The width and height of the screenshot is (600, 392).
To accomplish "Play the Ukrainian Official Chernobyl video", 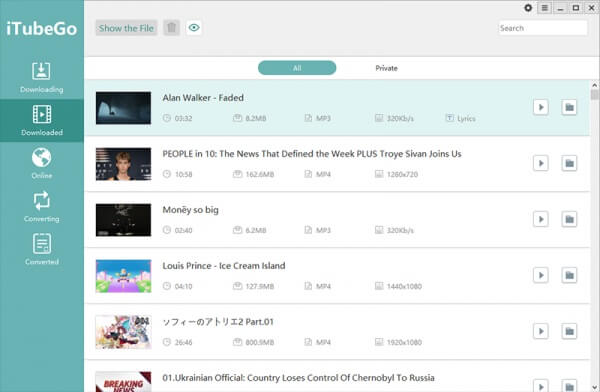I will click(541, 385).
